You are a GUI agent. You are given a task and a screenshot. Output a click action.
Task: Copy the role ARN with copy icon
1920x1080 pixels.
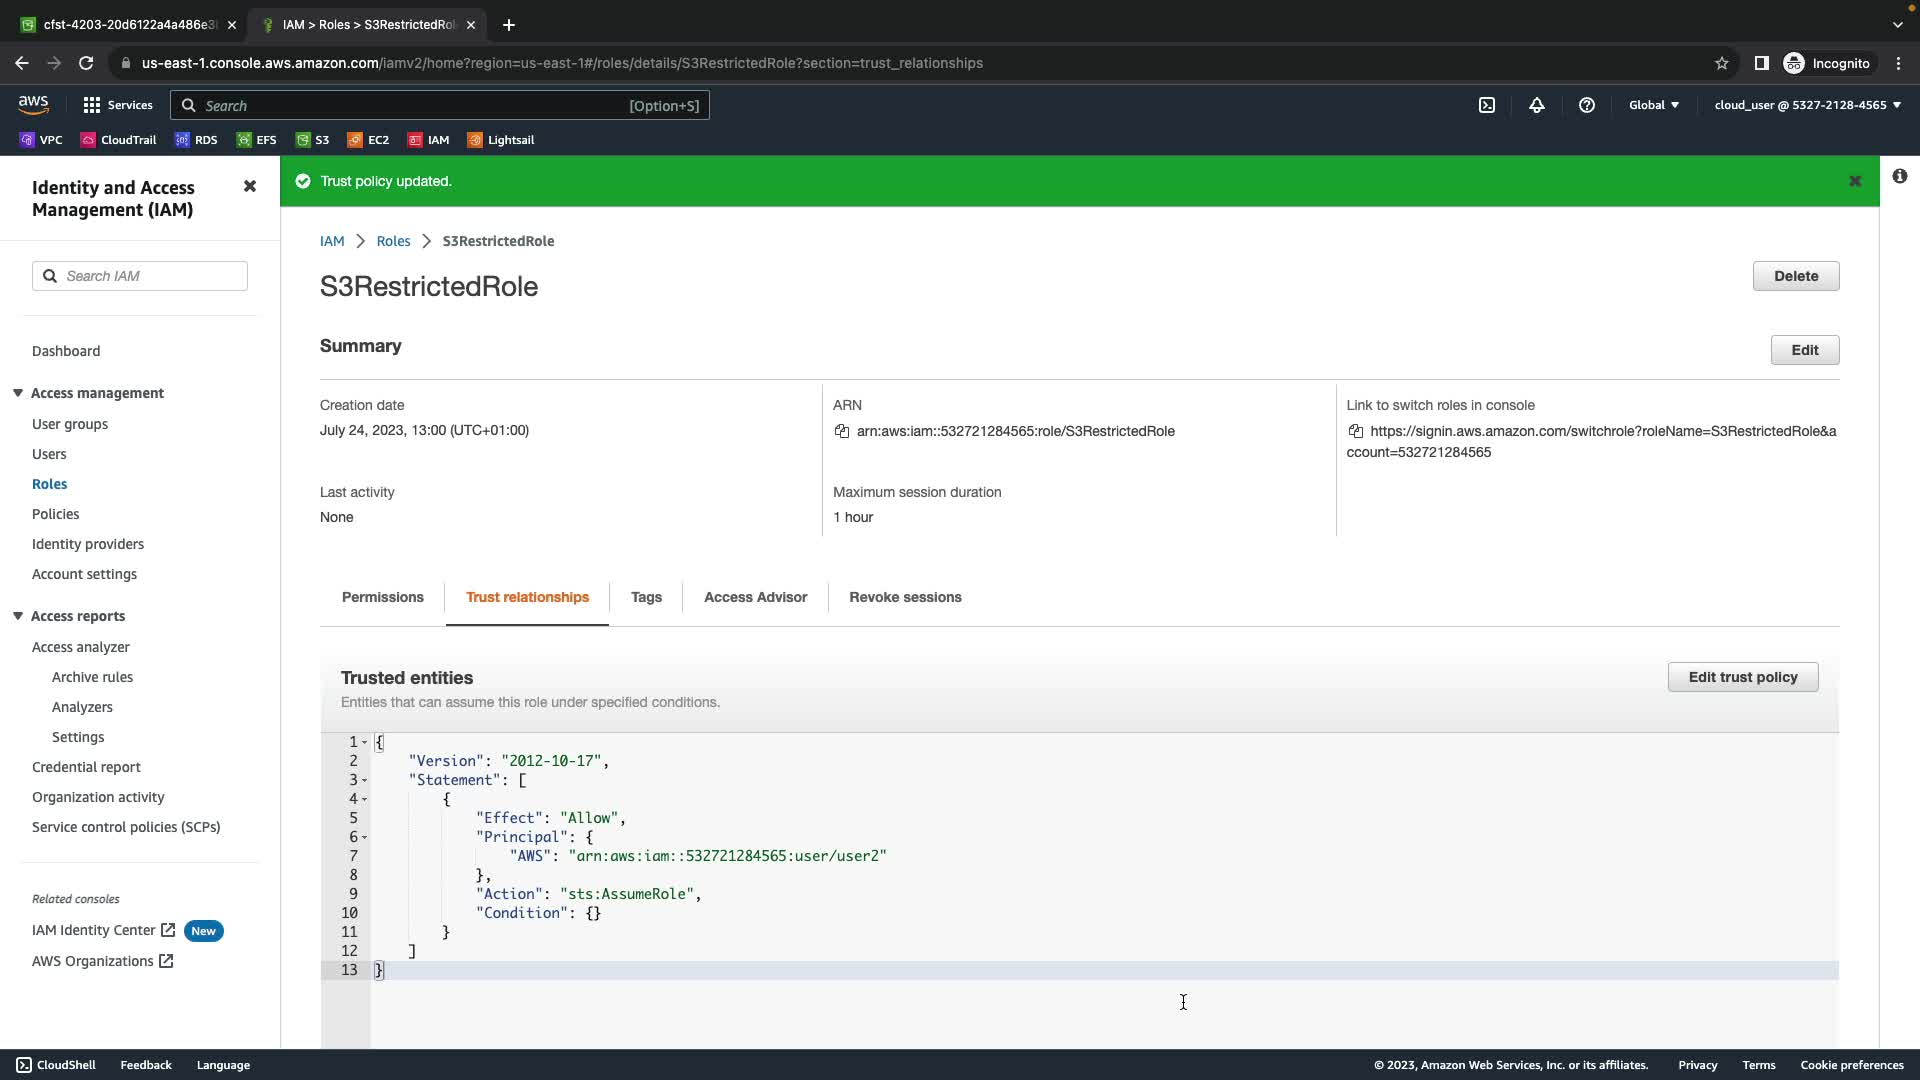click(x=842, y=431)
